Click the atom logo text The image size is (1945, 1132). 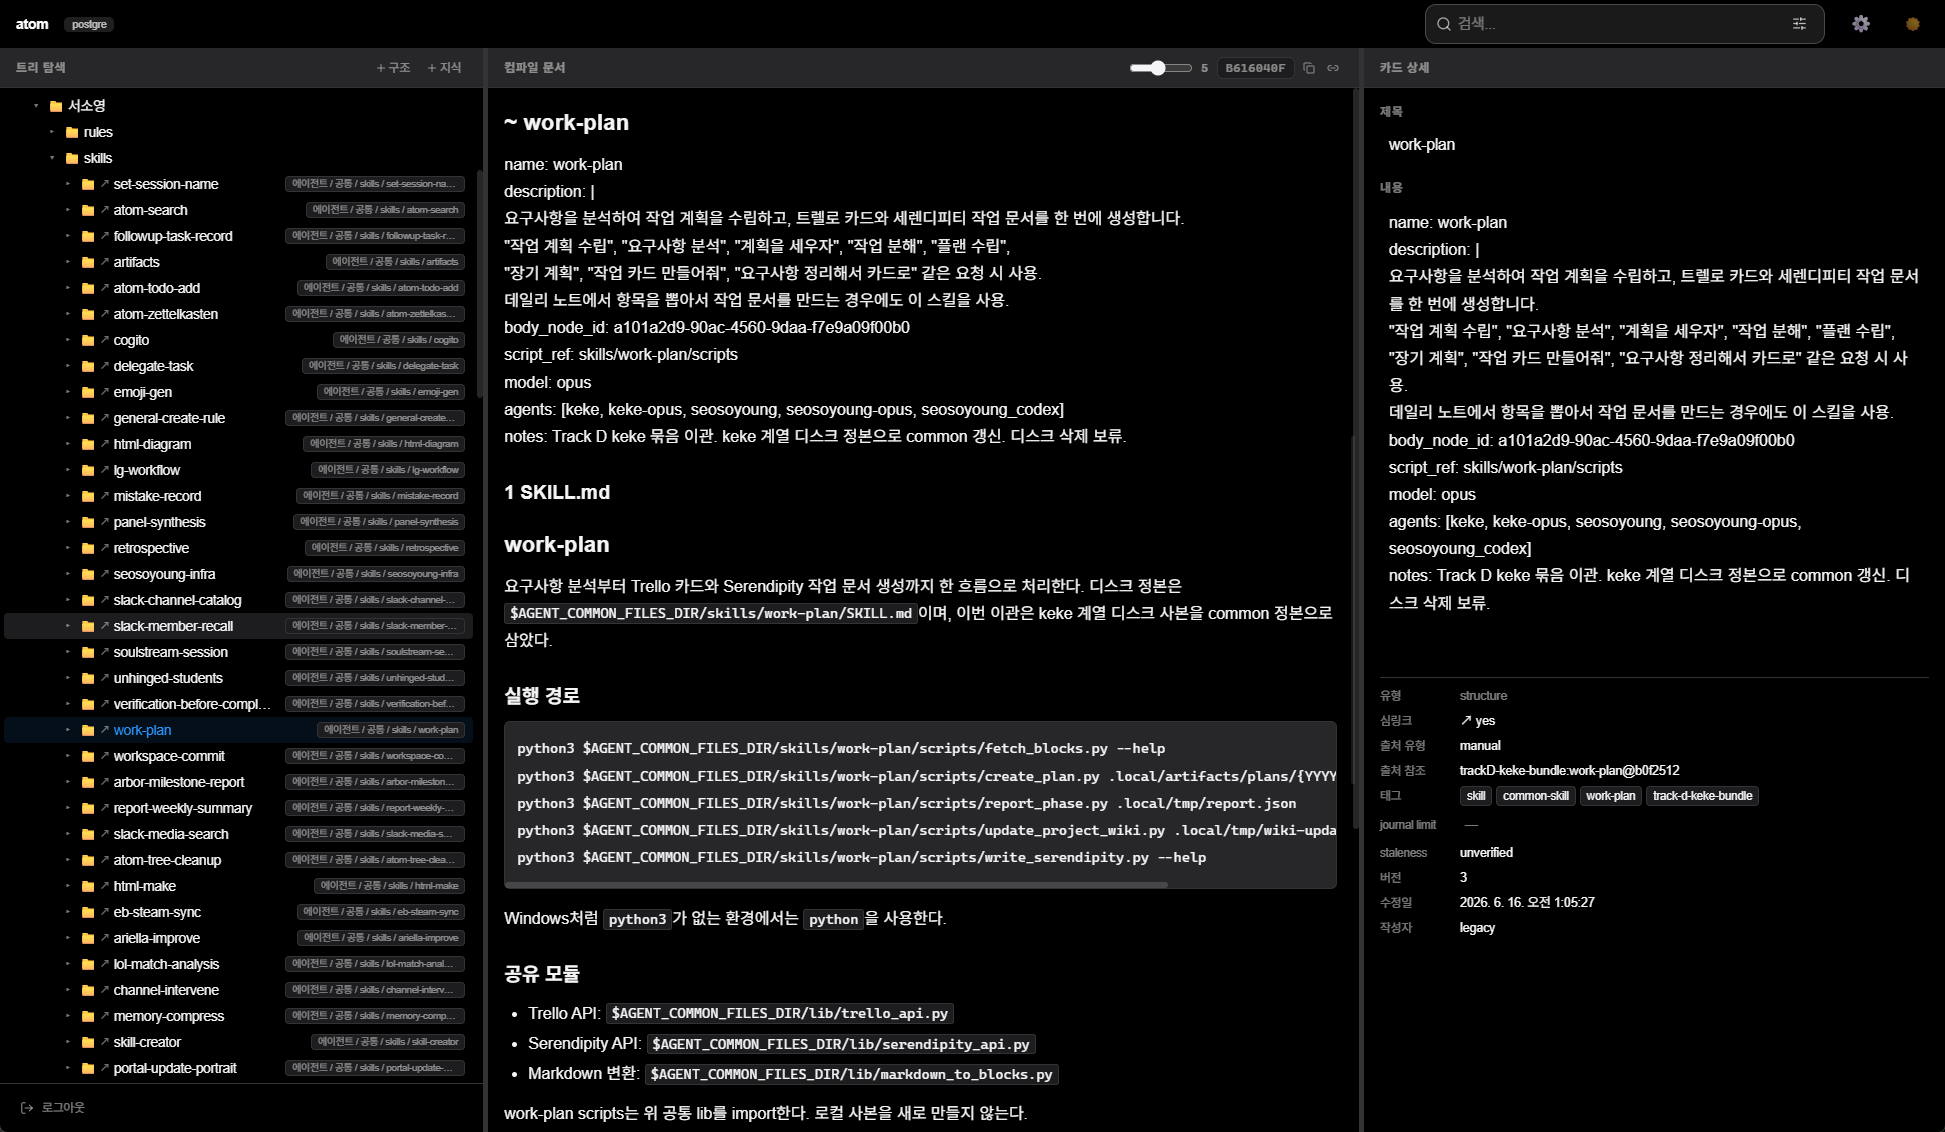[x=32, y=24]
